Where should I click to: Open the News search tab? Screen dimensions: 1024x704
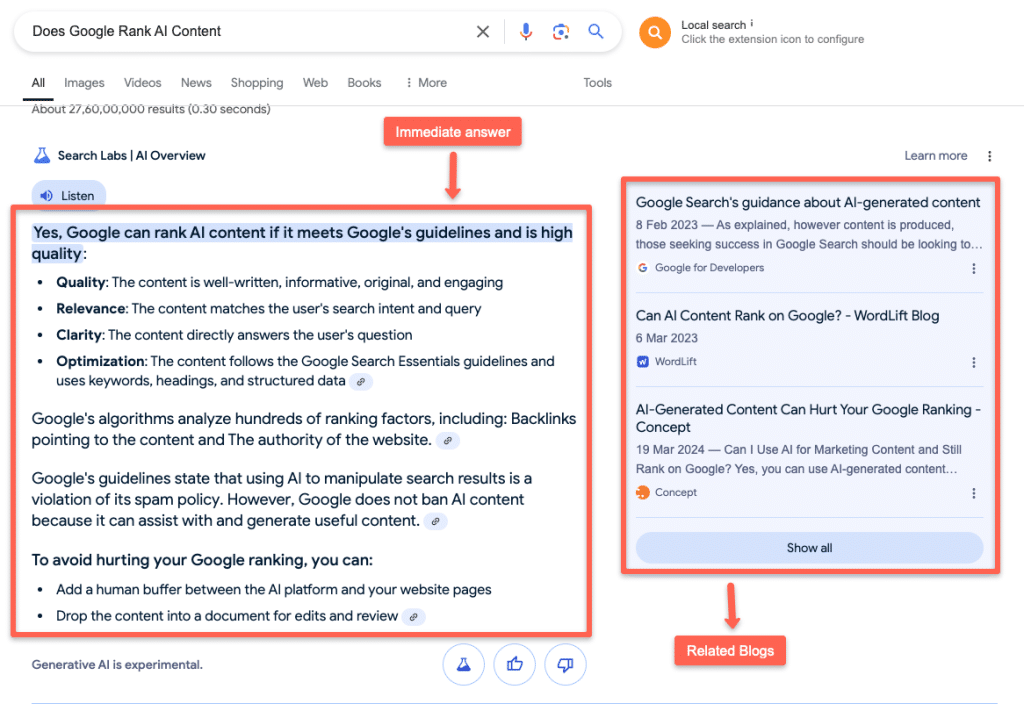tap(196, 83)
